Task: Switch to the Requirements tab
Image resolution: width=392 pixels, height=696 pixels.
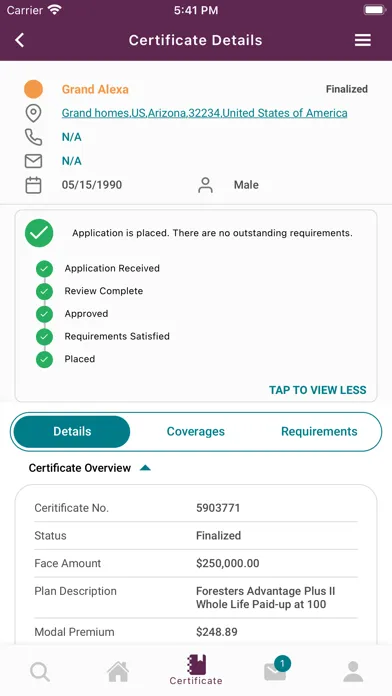Action: click(319, 431)
